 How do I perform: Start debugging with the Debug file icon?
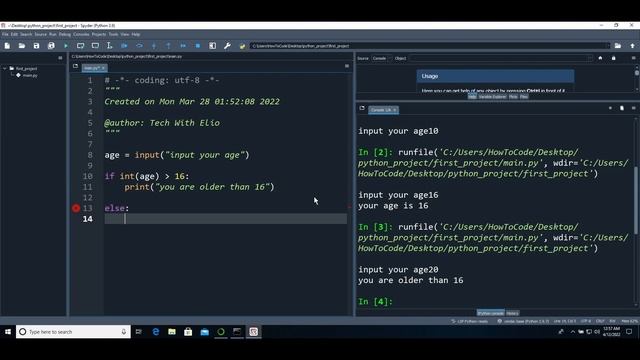click(x=124, y=46)
